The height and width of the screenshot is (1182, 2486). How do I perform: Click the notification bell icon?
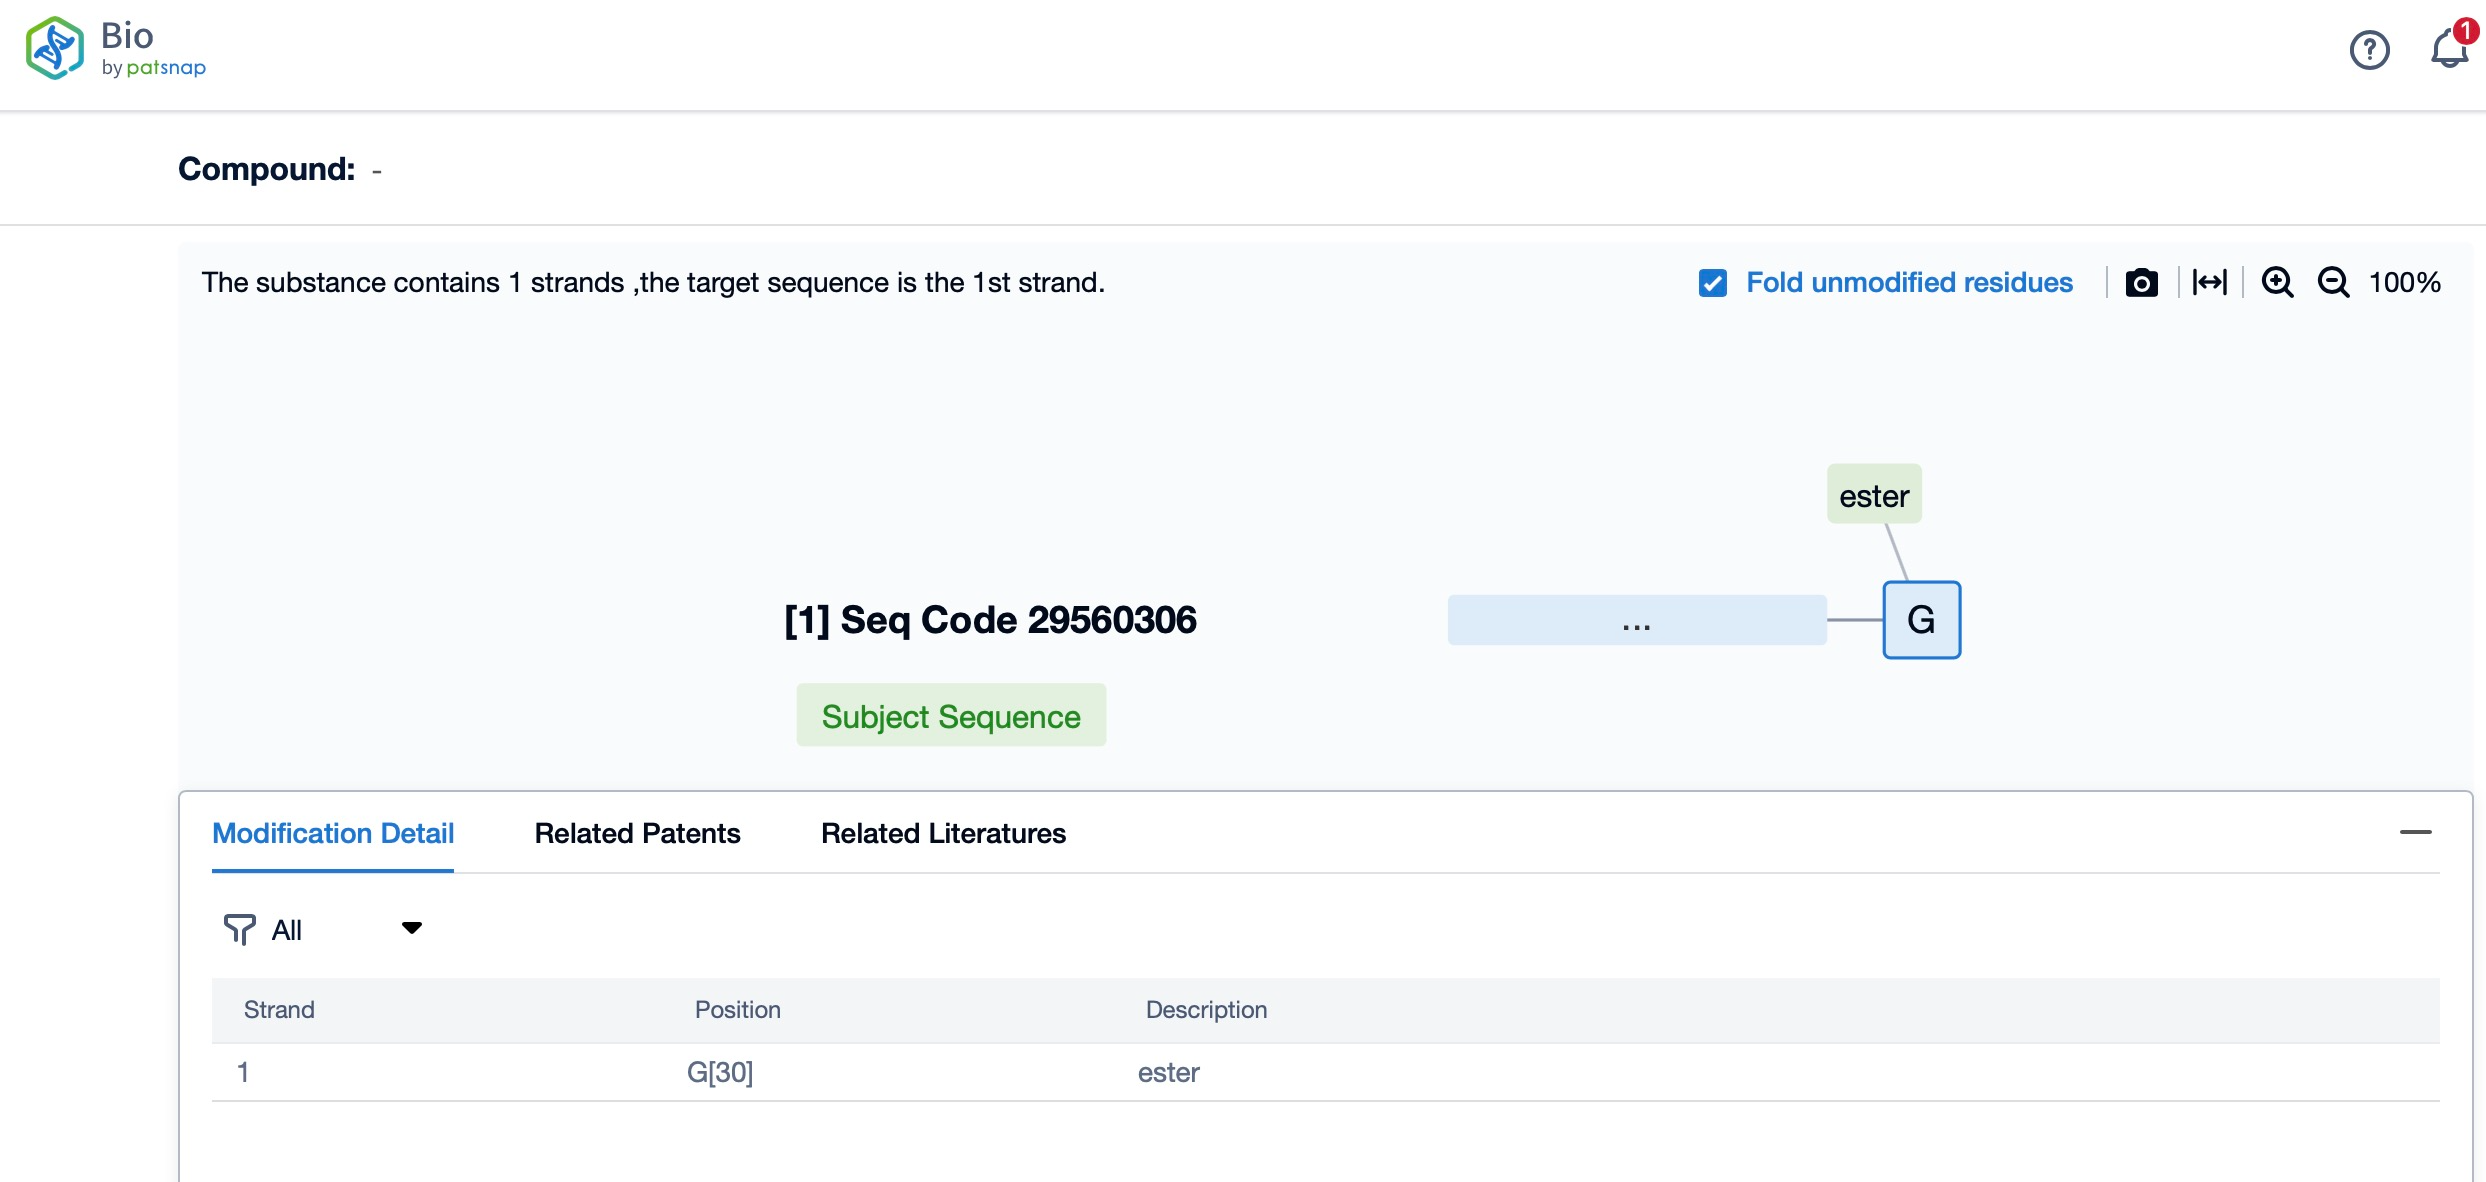2448,49
